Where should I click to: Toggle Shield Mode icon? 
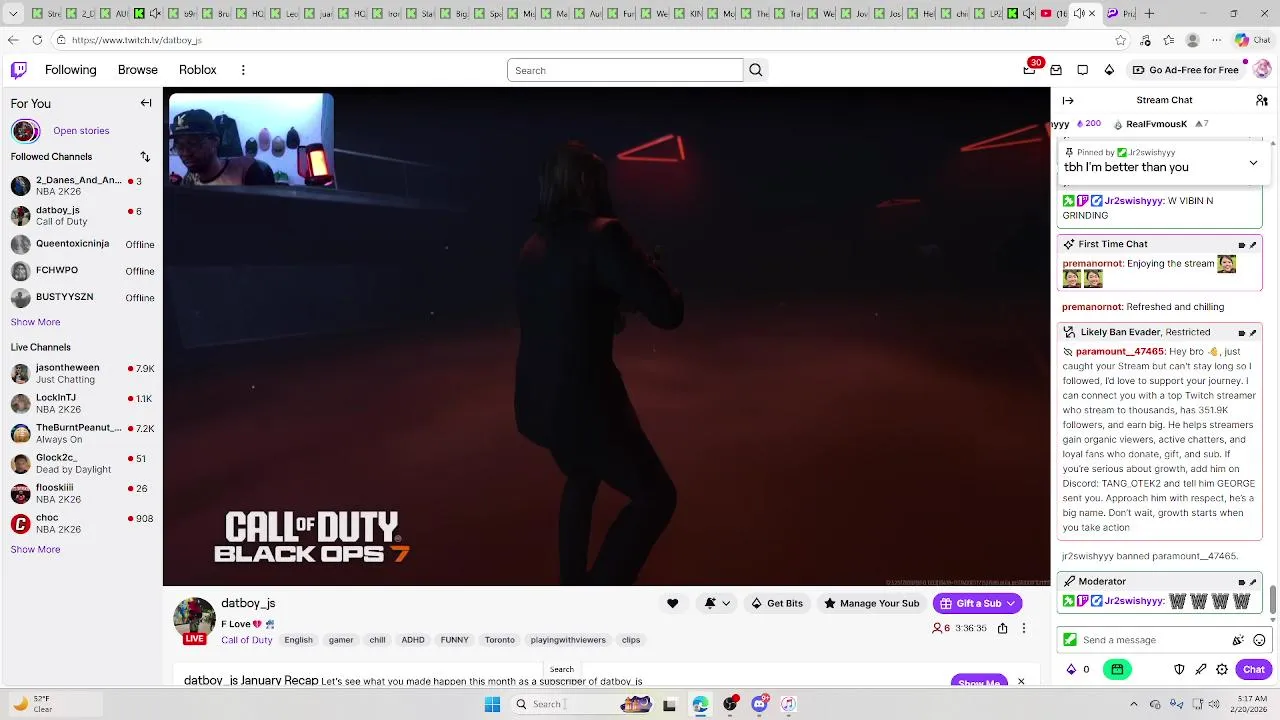(x=1179, y=669)
